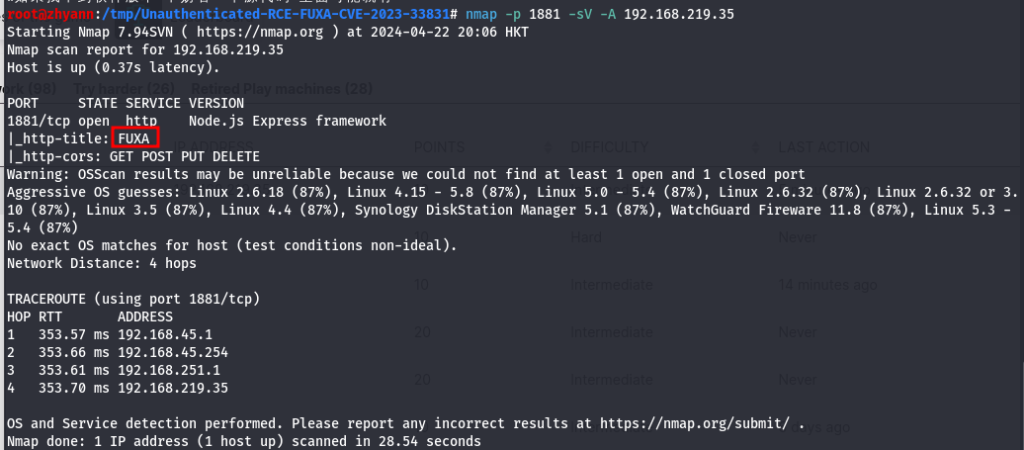Click the Nmap done summary line
This screenshot has width=1024, height=450.
[x=244, y=442]
